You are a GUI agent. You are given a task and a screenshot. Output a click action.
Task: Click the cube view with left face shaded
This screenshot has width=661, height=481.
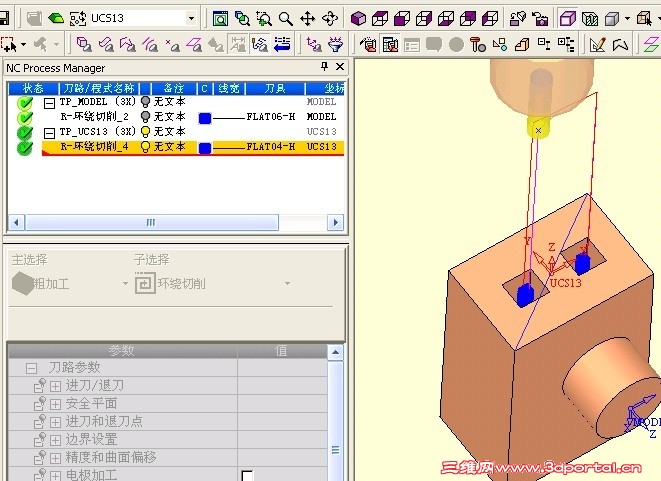coord(490,19)
